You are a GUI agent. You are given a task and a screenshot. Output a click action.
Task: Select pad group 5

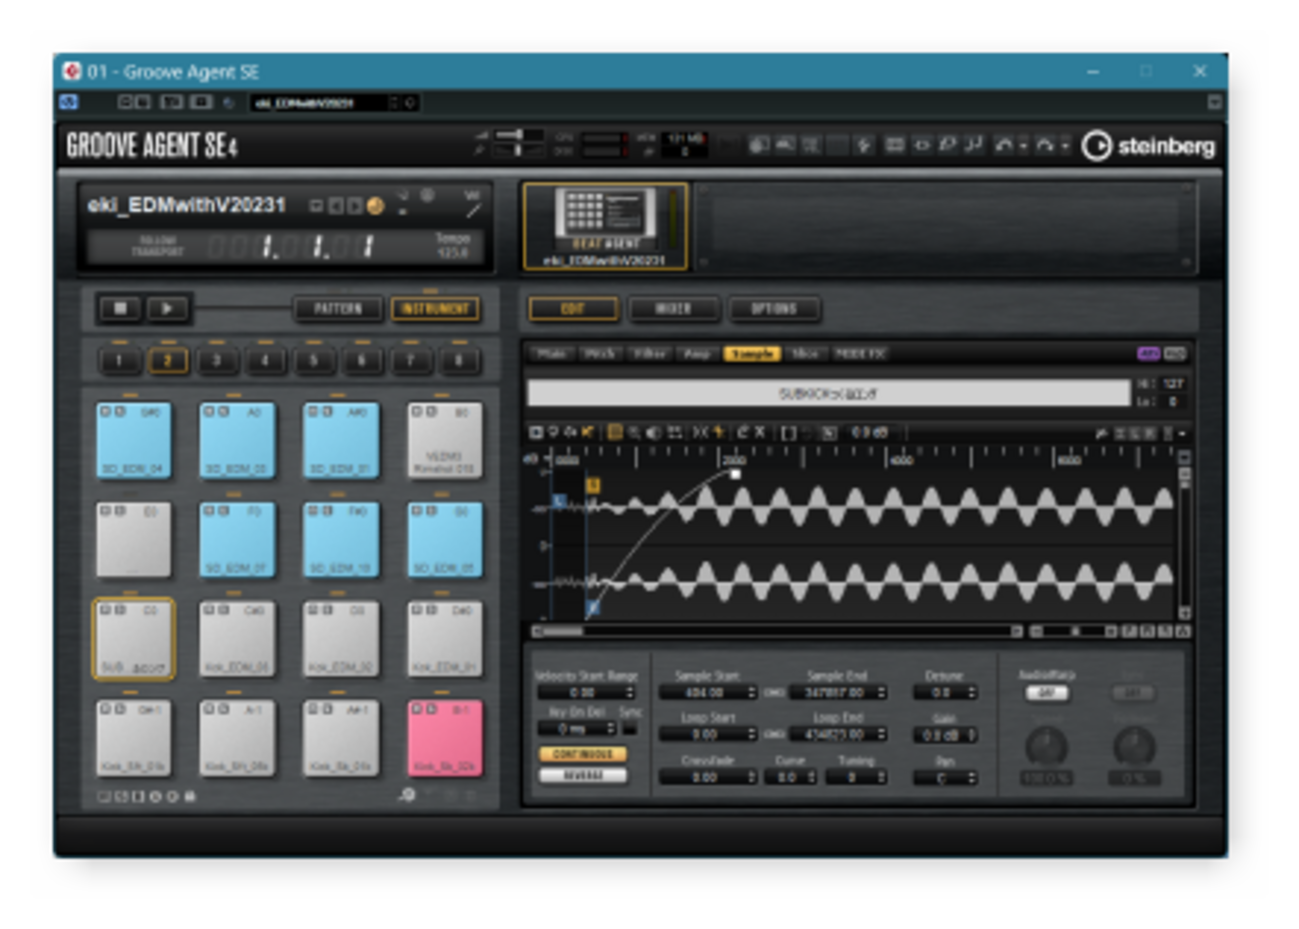pos(314,360)
